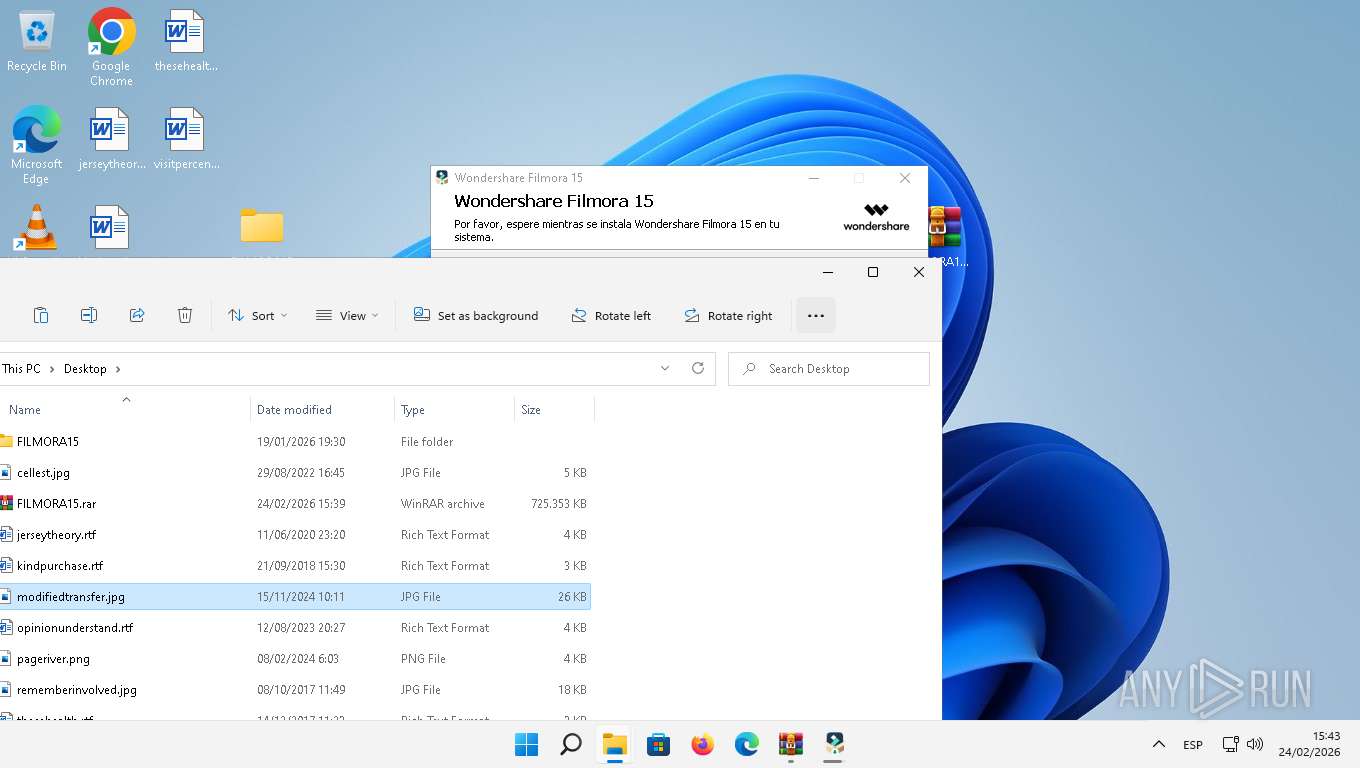1360x768 pixels.
Task: Open Firefox from the taskbar
Action: (x=703, y=744)
